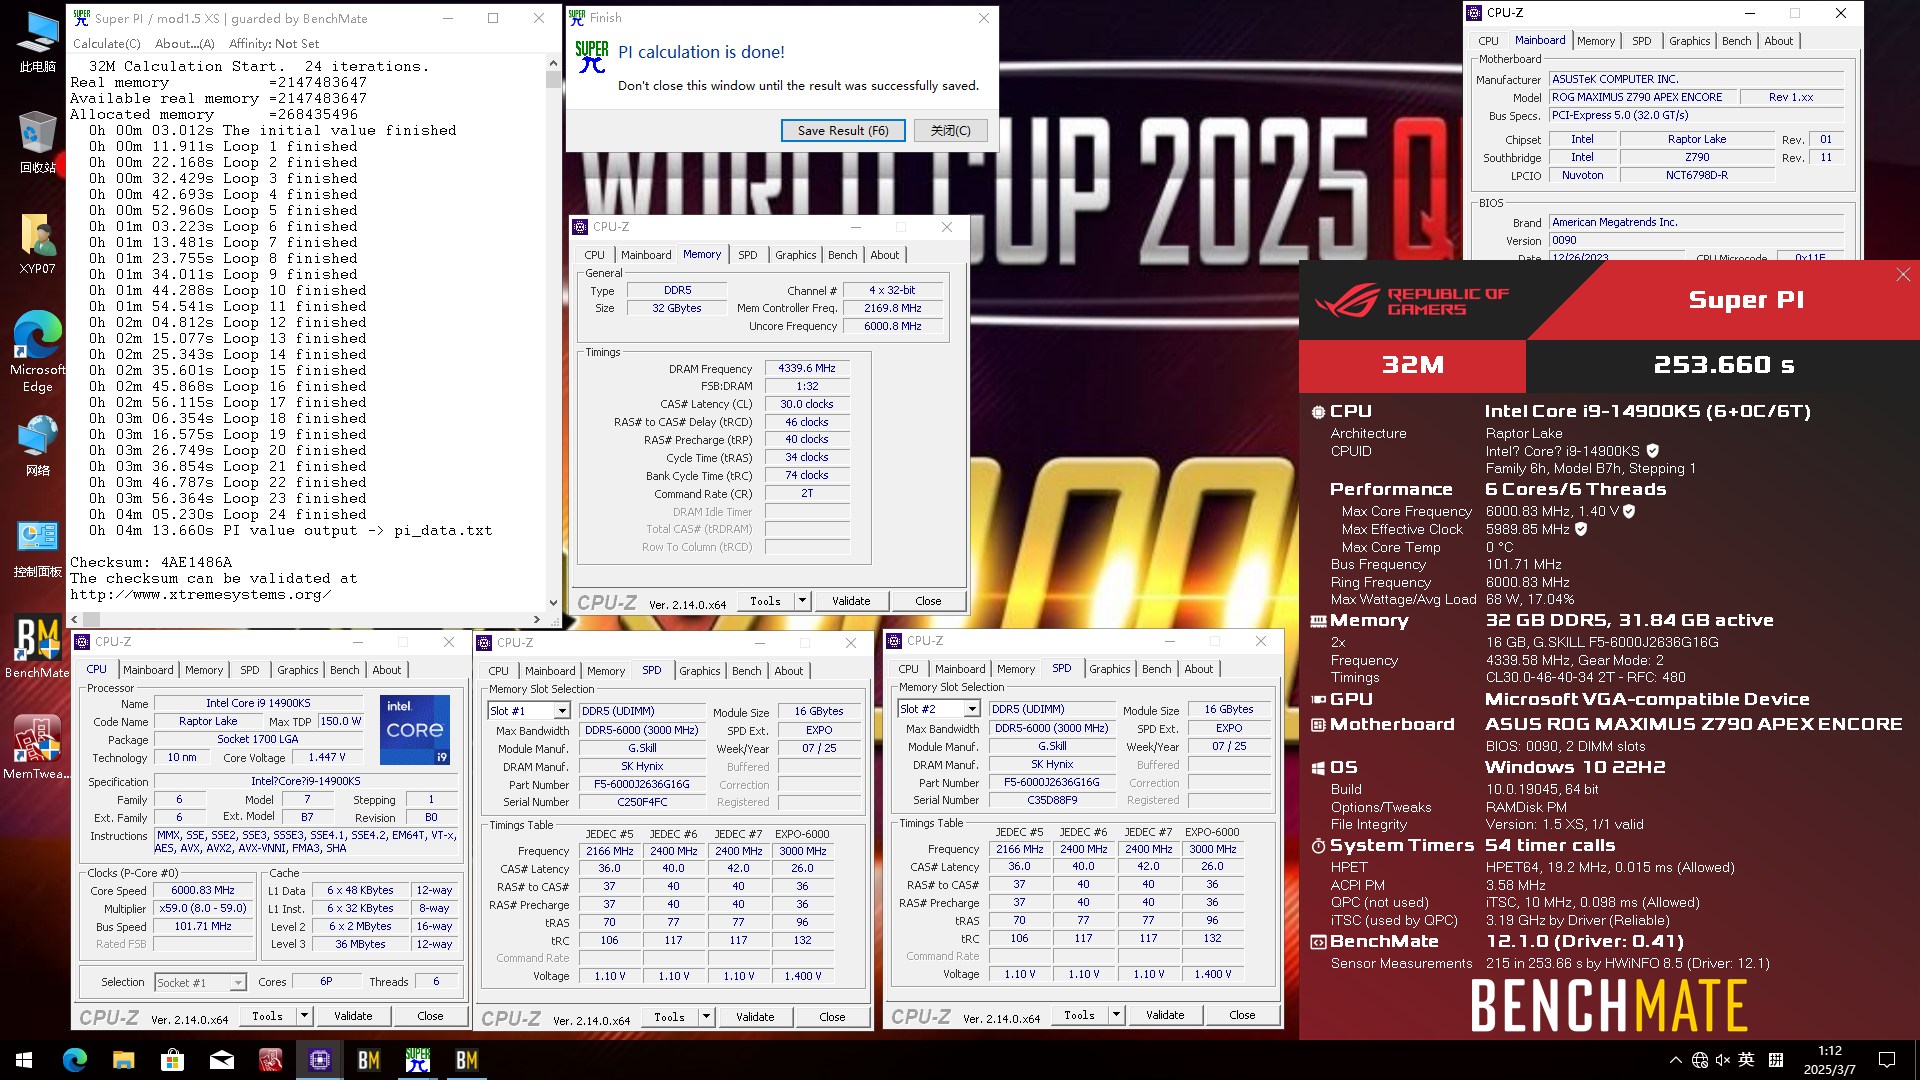
Task: Click the 关闭(C) button in Finish dialog
Action: pos(950,130)
